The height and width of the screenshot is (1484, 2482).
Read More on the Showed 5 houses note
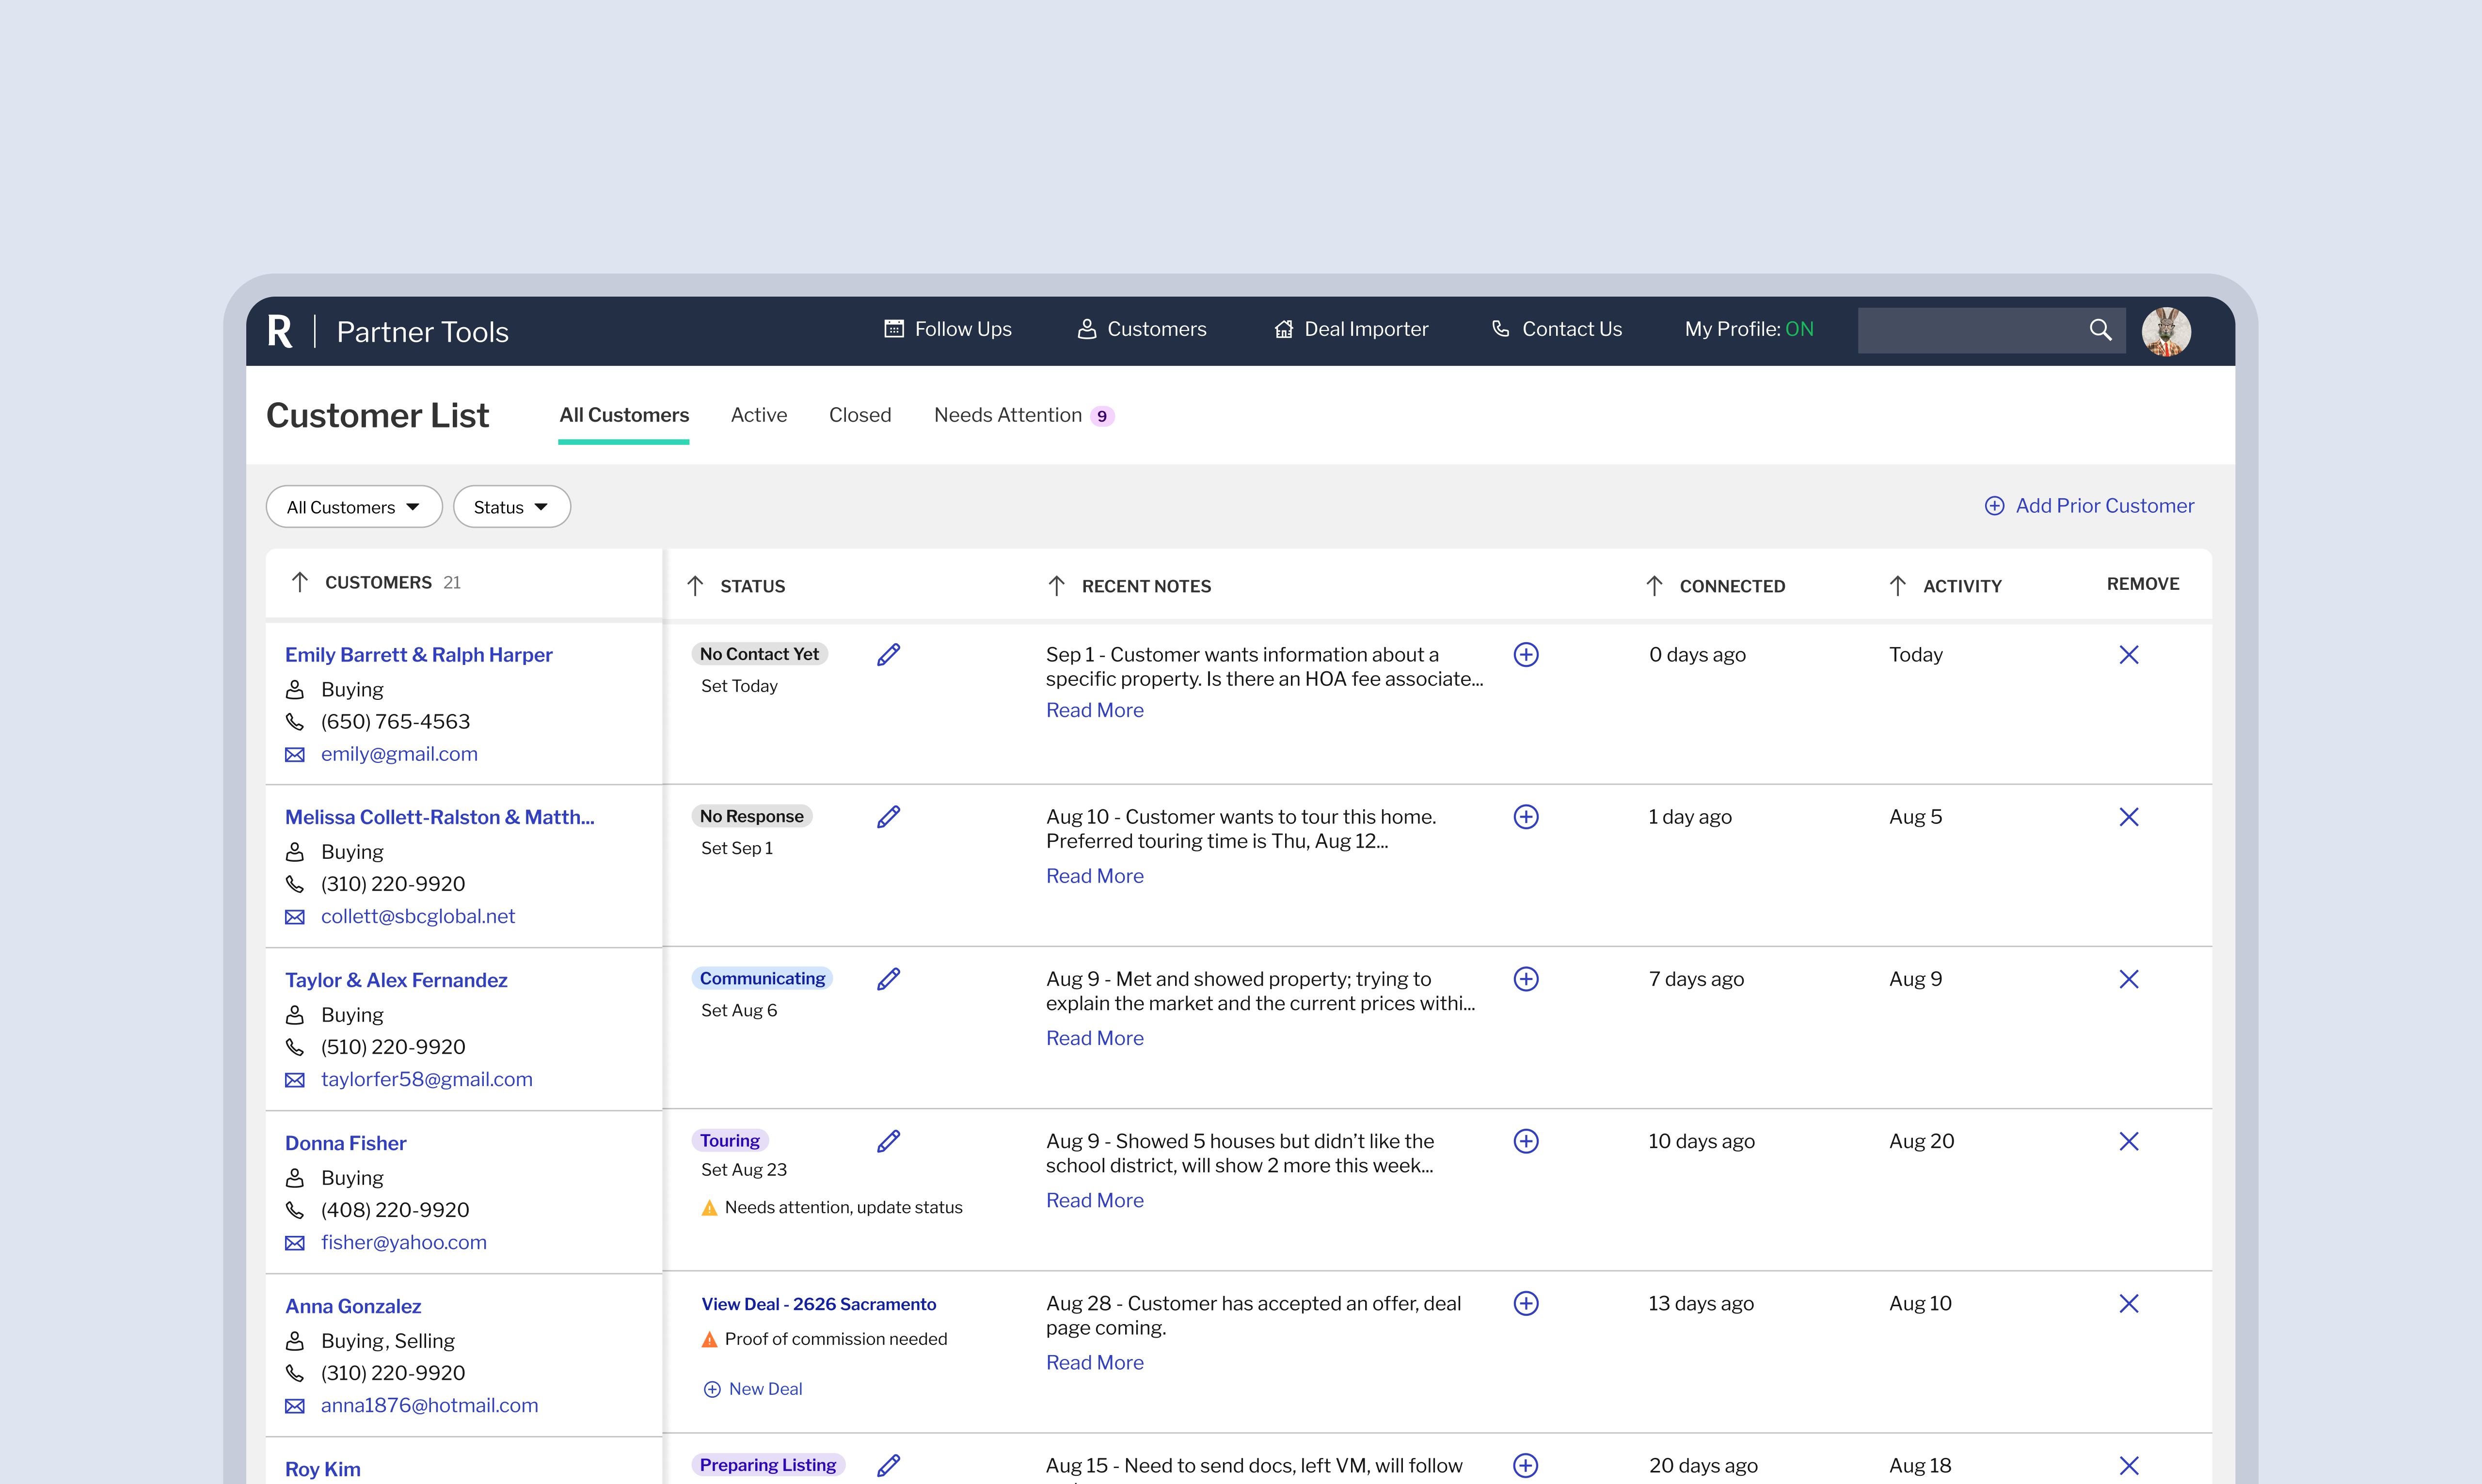(x=1095, y=1200)
